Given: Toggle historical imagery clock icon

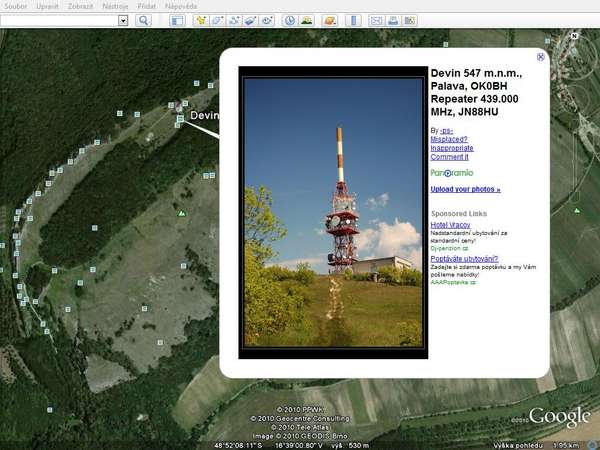Looking at the screenshot, I should 289,20.
